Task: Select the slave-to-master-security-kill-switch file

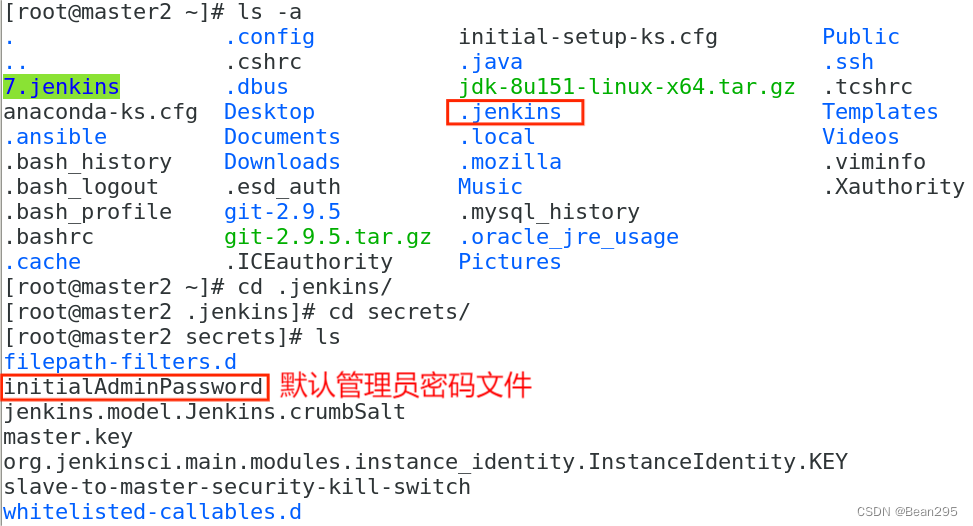Action: (237, 487)
